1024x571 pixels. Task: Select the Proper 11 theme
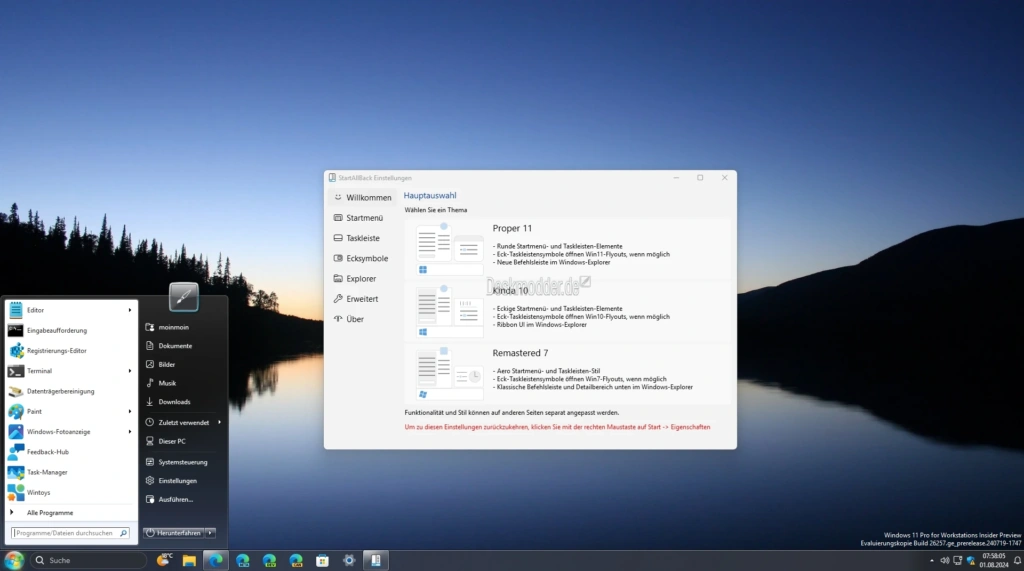567,248
